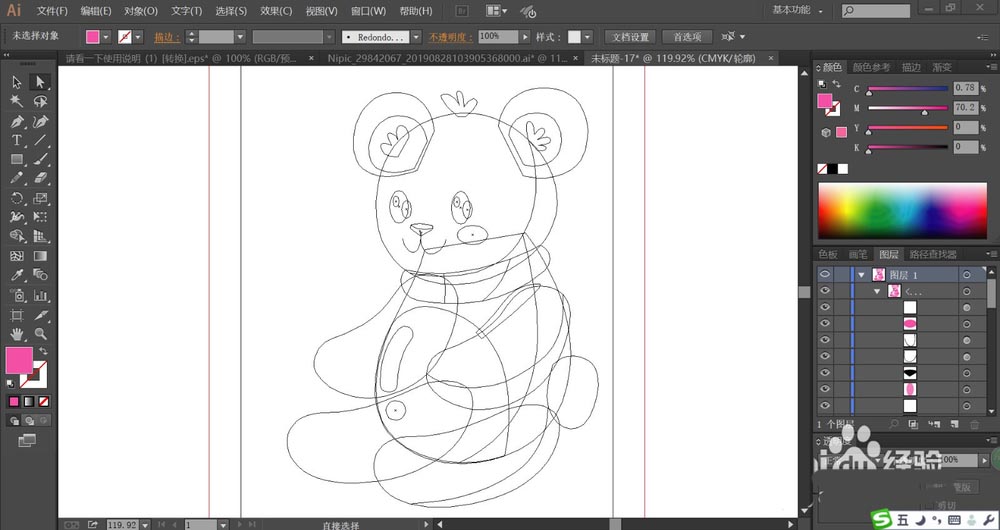
Task: Switch to the 渐变 panel tab
Action: click(942, 67)
